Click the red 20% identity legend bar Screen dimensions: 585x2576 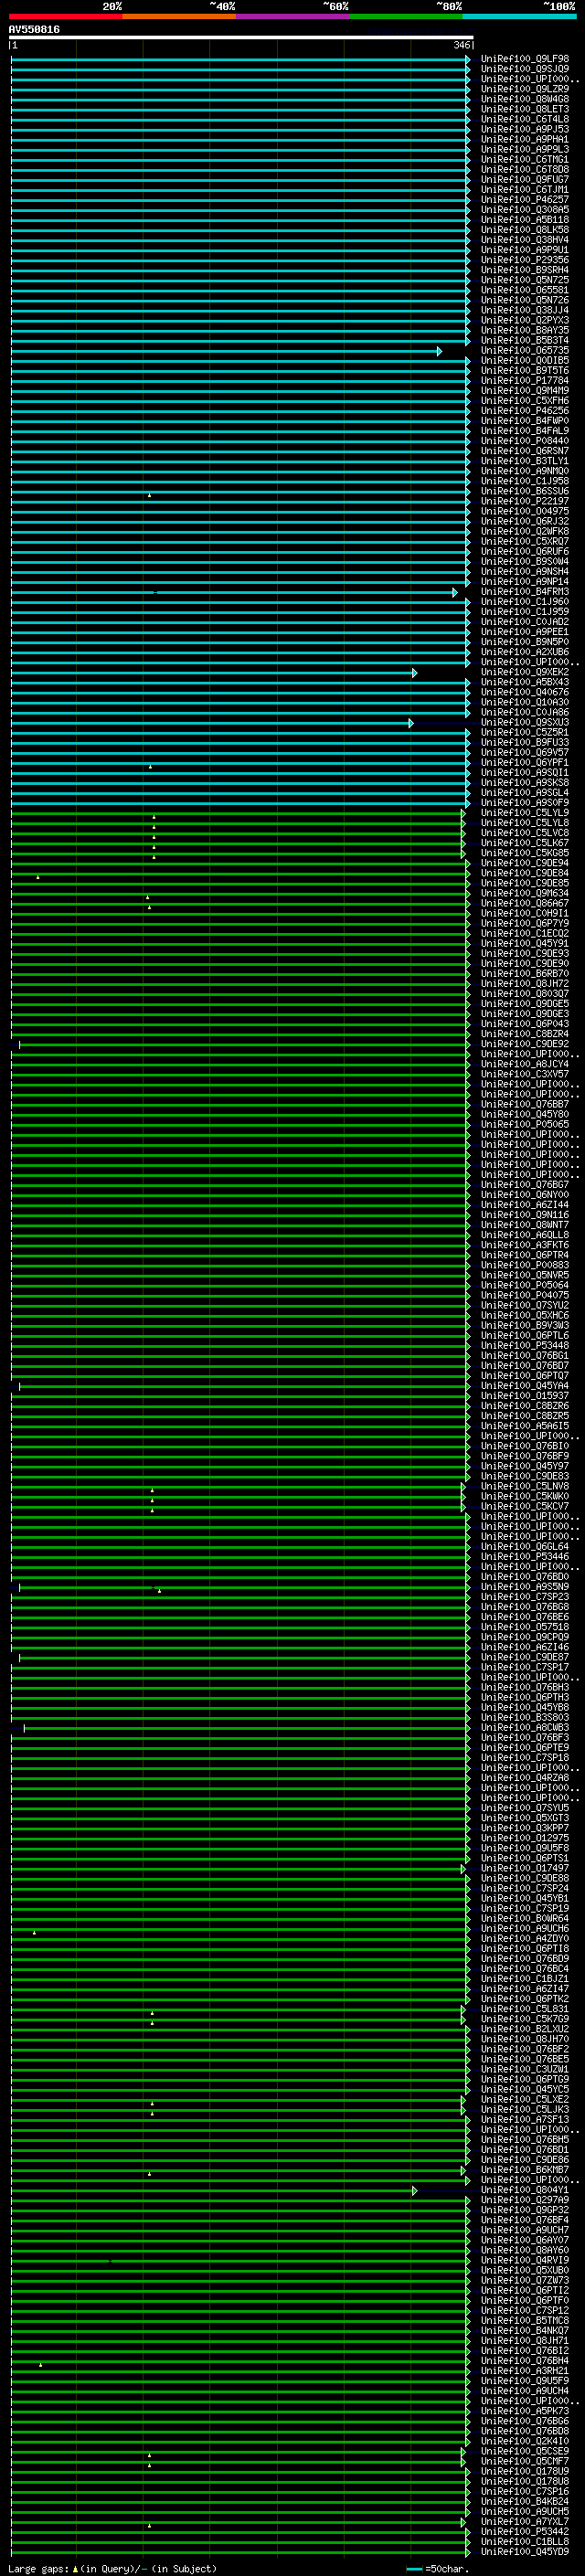click(x=66, y=16)
